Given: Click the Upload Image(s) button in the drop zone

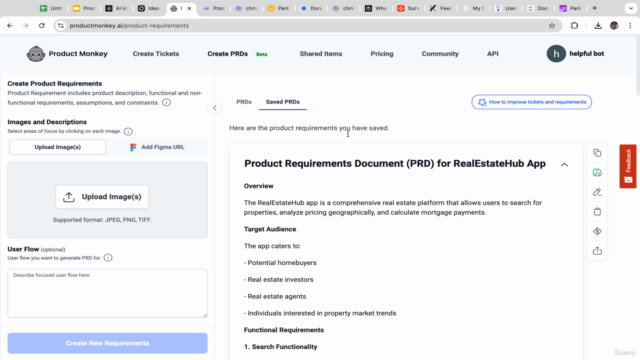Looking at the screenshot, I should pos(102,197).
